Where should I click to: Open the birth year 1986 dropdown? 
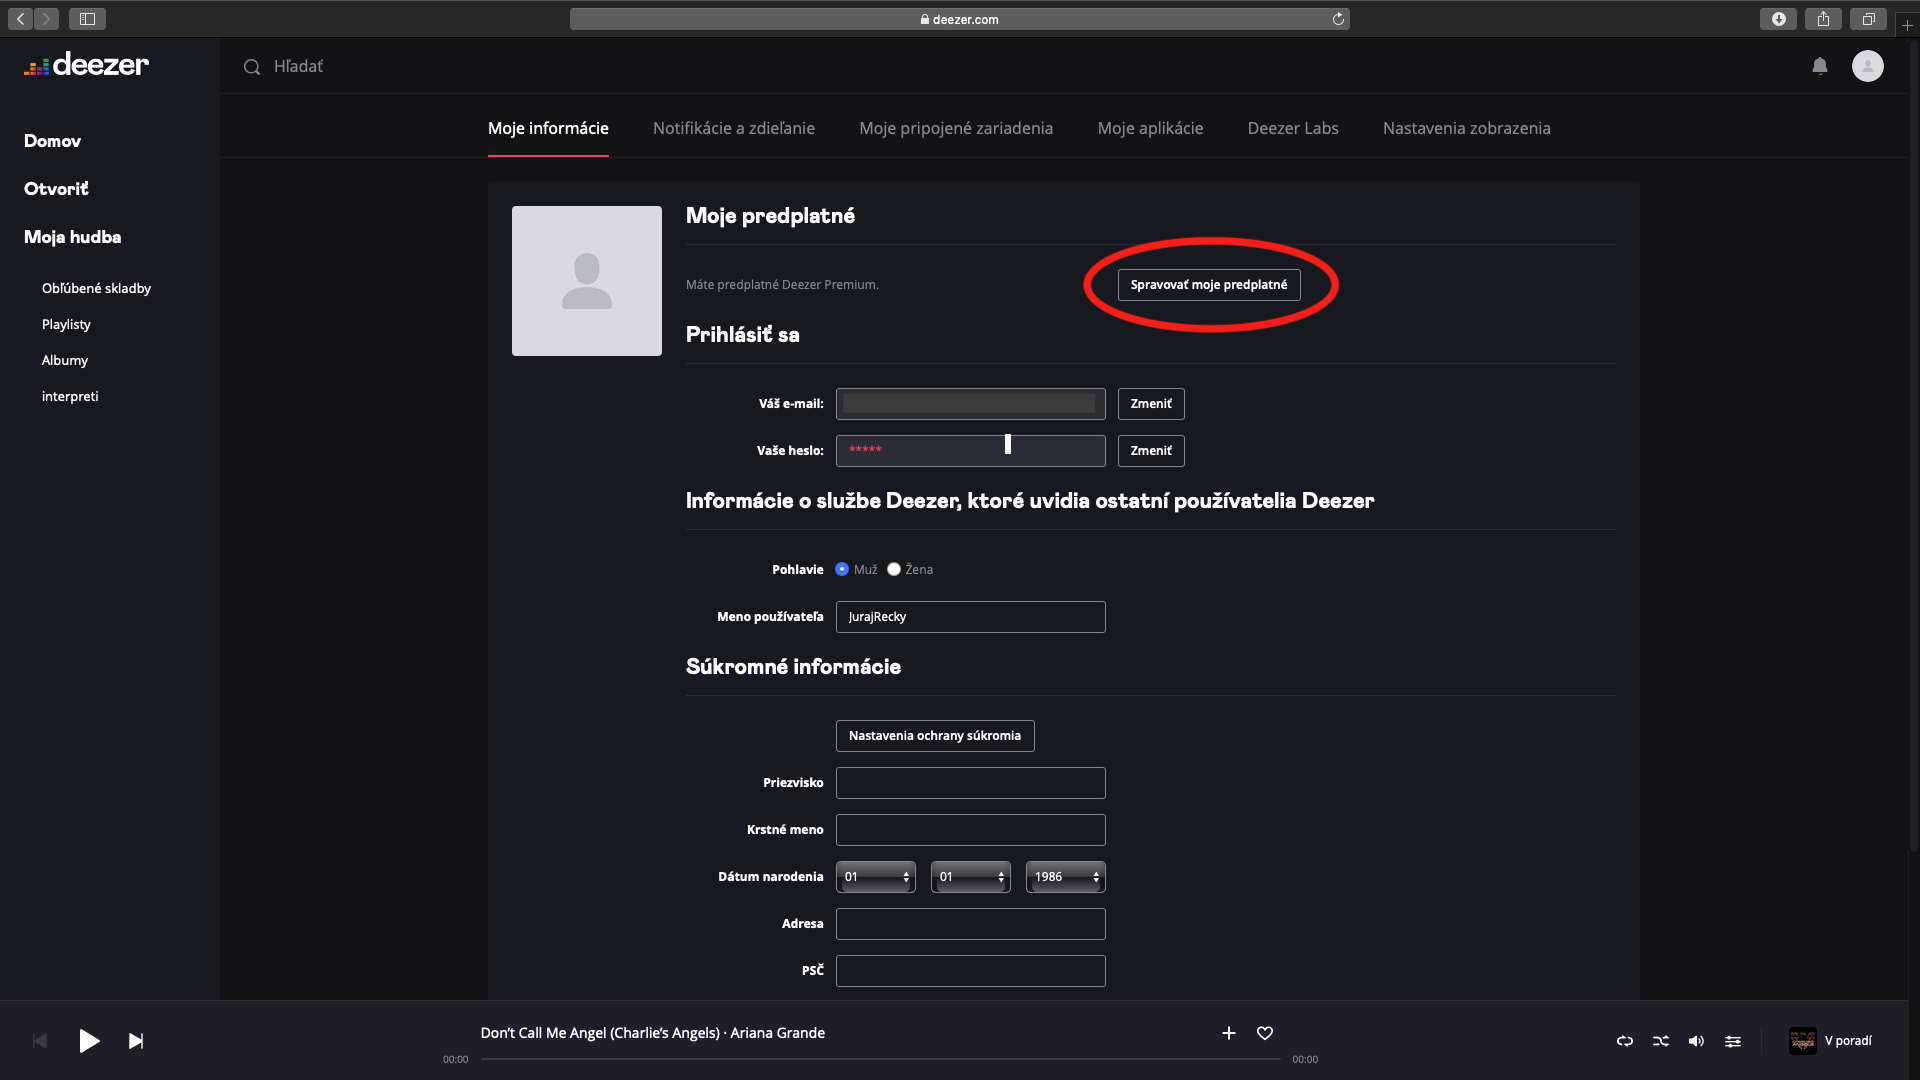coord(1066,877)
